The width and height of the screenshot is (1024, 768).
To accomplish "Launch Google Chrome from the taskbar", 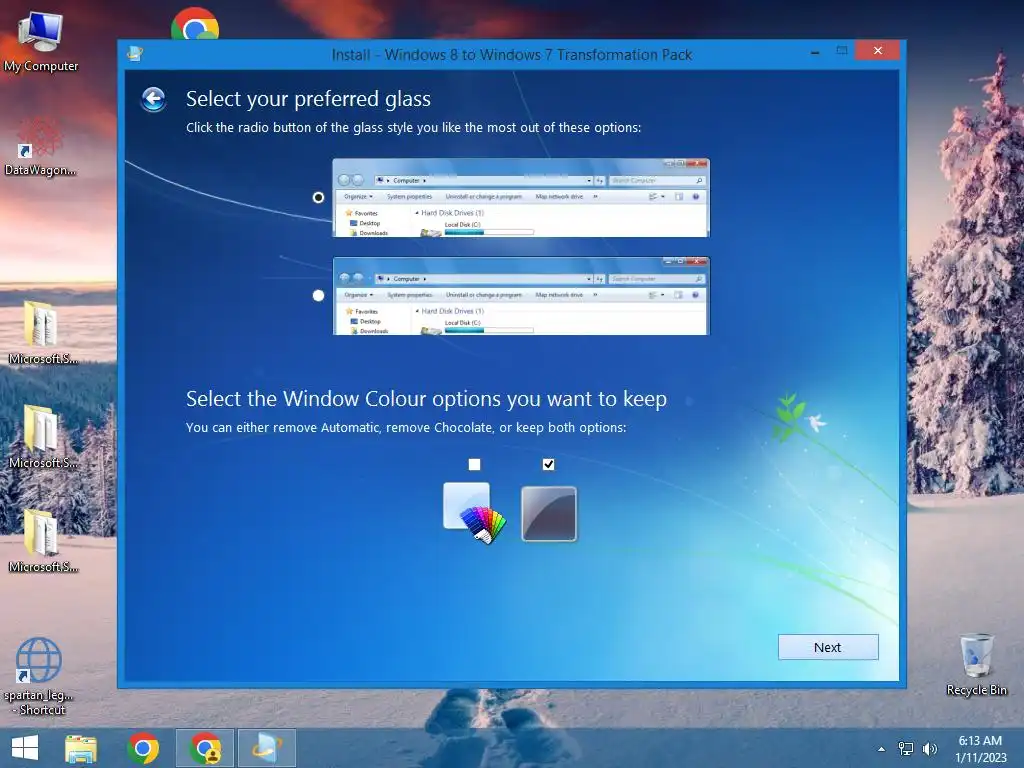I will [143, 748].
